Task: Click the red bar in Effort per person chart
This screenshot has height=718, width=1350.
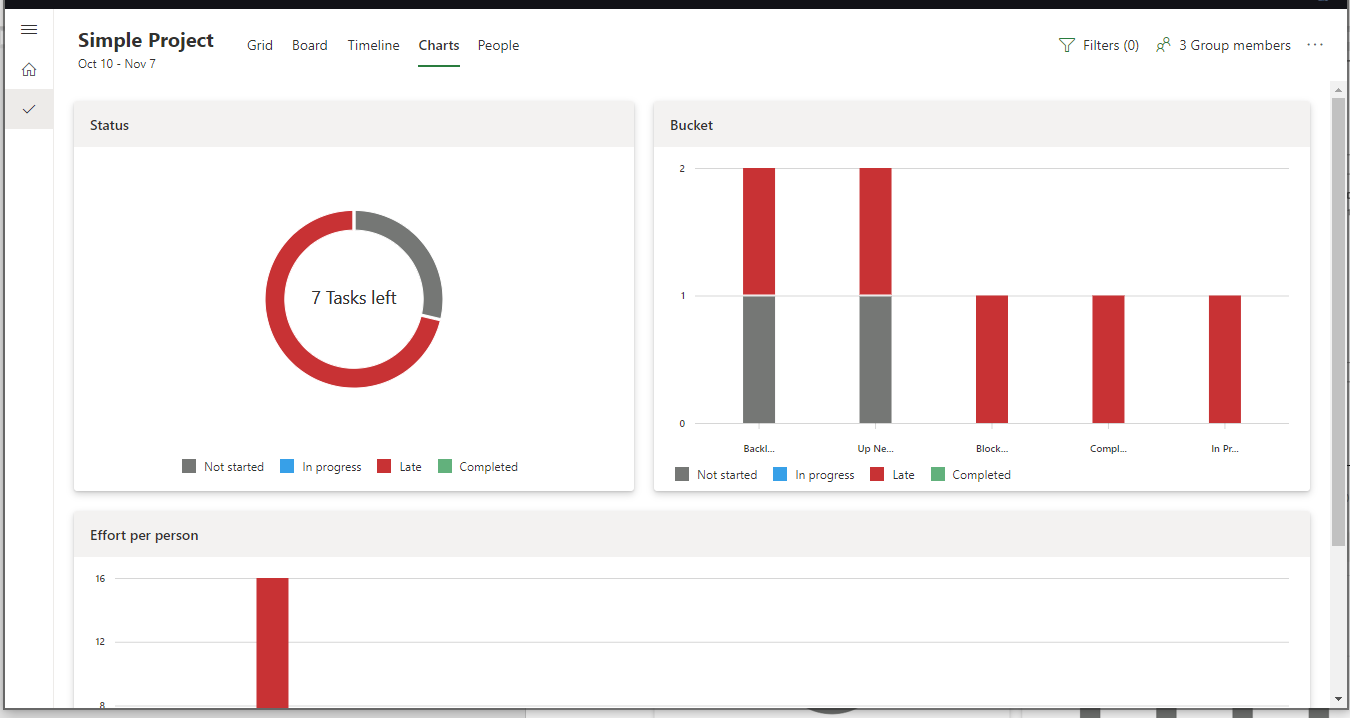Action: [x=272, y=643]
